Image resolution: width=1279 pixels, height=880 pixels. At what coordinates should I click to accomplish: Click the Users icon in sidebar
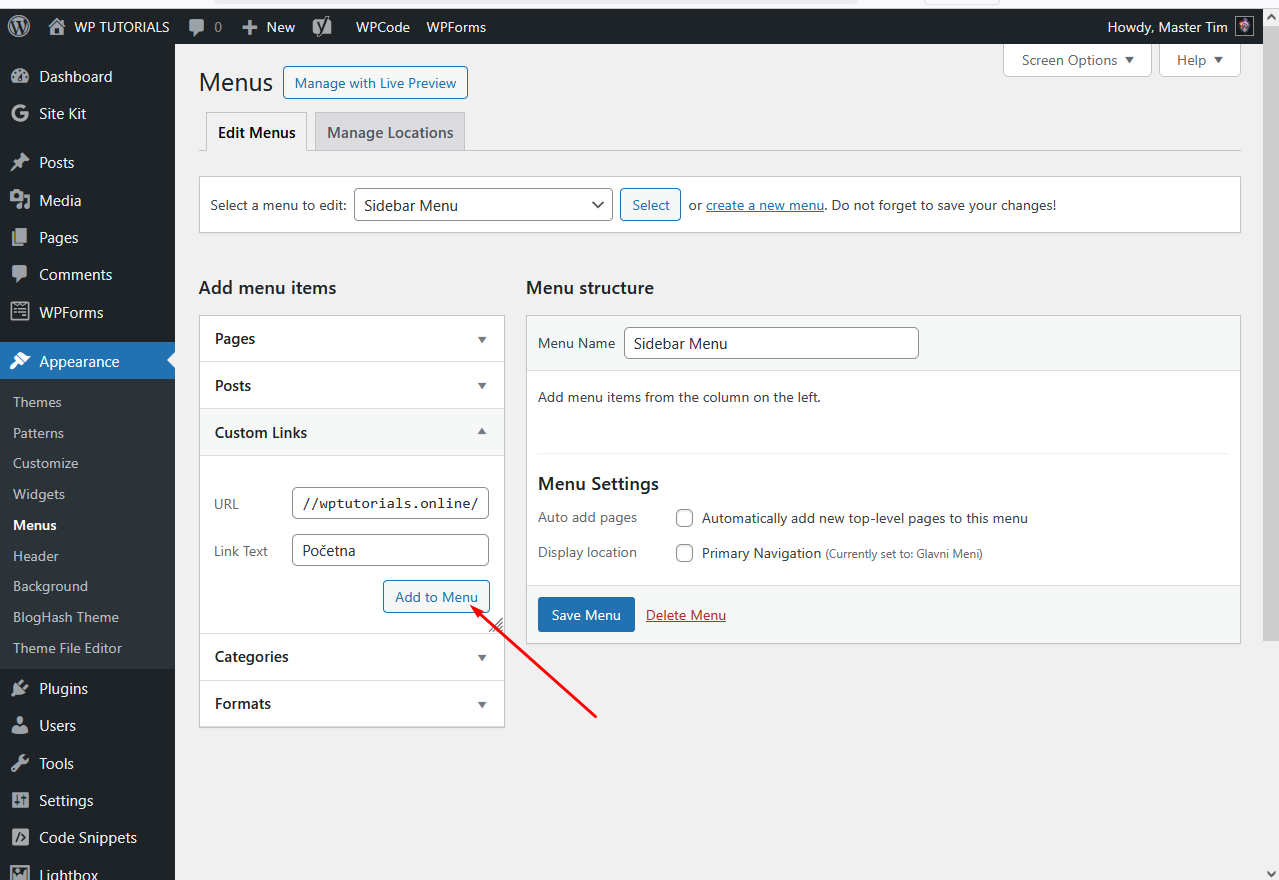click(x=20, y=725)
